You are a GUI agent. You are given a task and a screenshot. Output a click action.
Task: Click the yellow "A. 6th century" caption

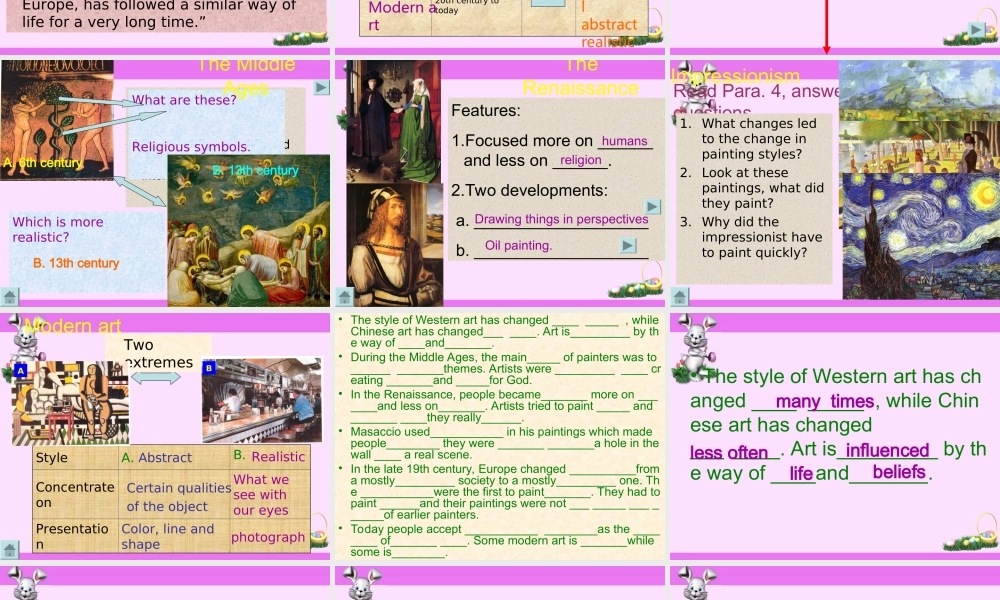click(43, 163)
